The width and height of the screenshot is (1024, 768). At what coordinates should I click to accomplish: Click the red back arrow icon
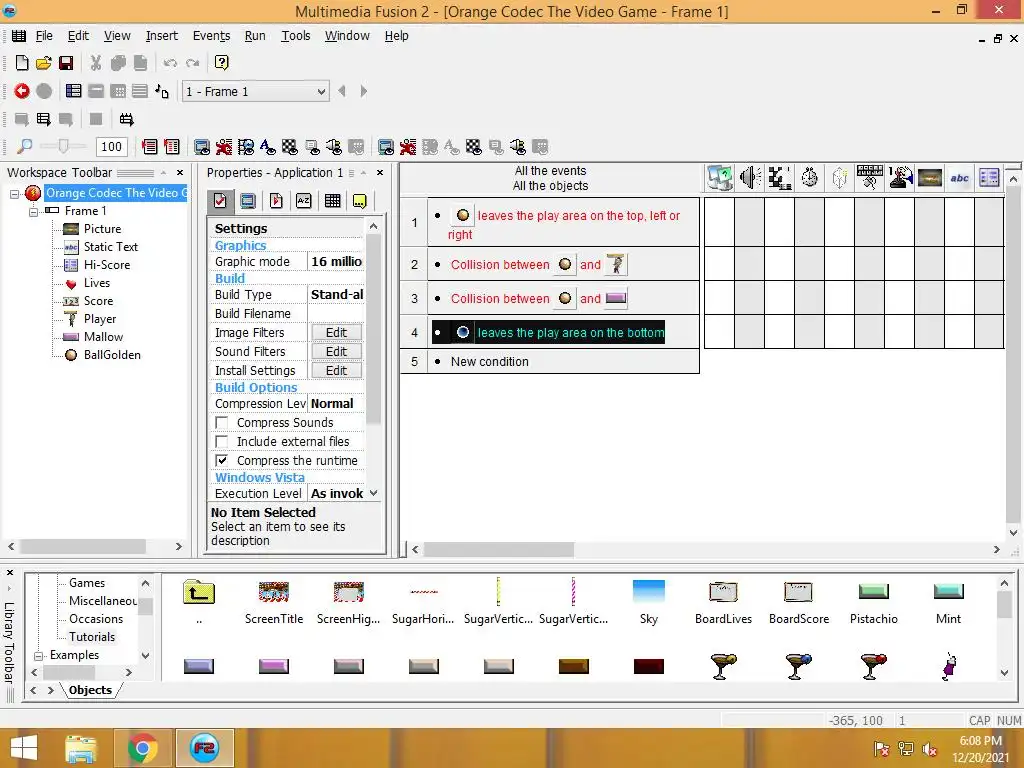pyautogui.click(x=22, y=91)
